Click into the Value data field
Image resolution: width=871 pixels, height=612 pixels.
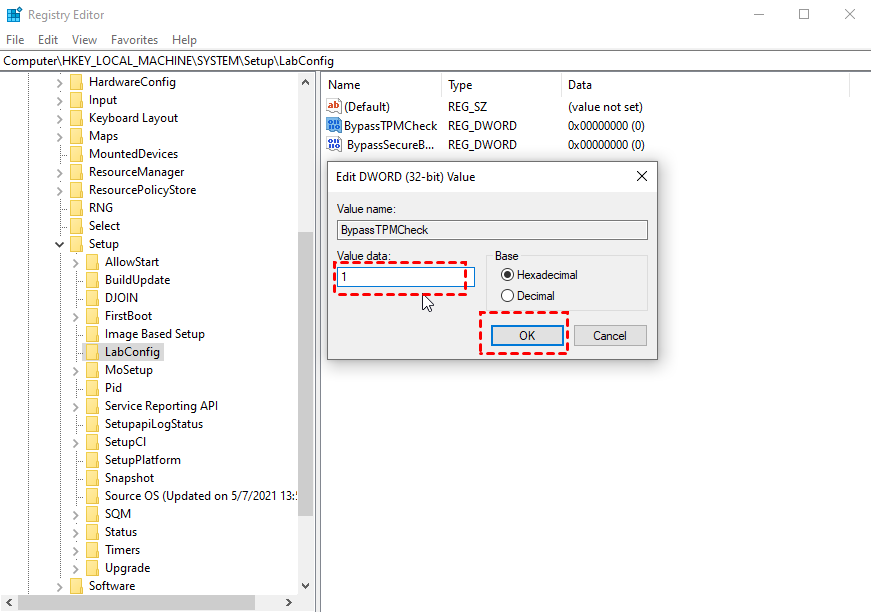point(406,277)
